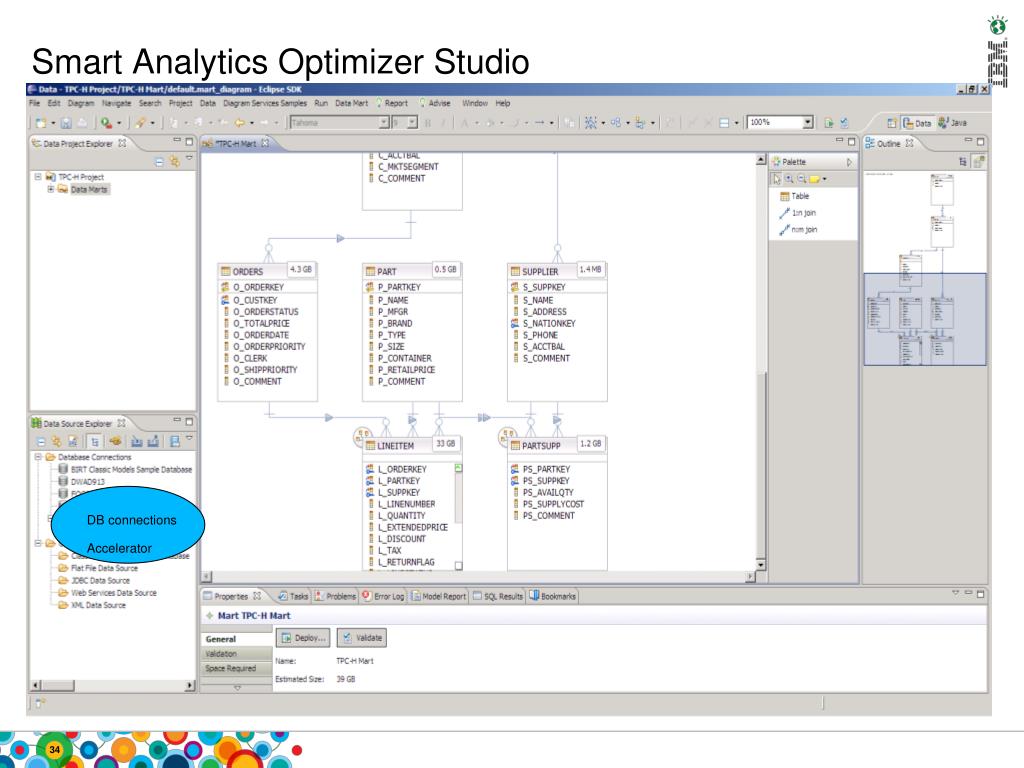Select the P_RETAILPRICE column in PART
The height and width of the screenshot is (768, 1024).
click(402, 370)
